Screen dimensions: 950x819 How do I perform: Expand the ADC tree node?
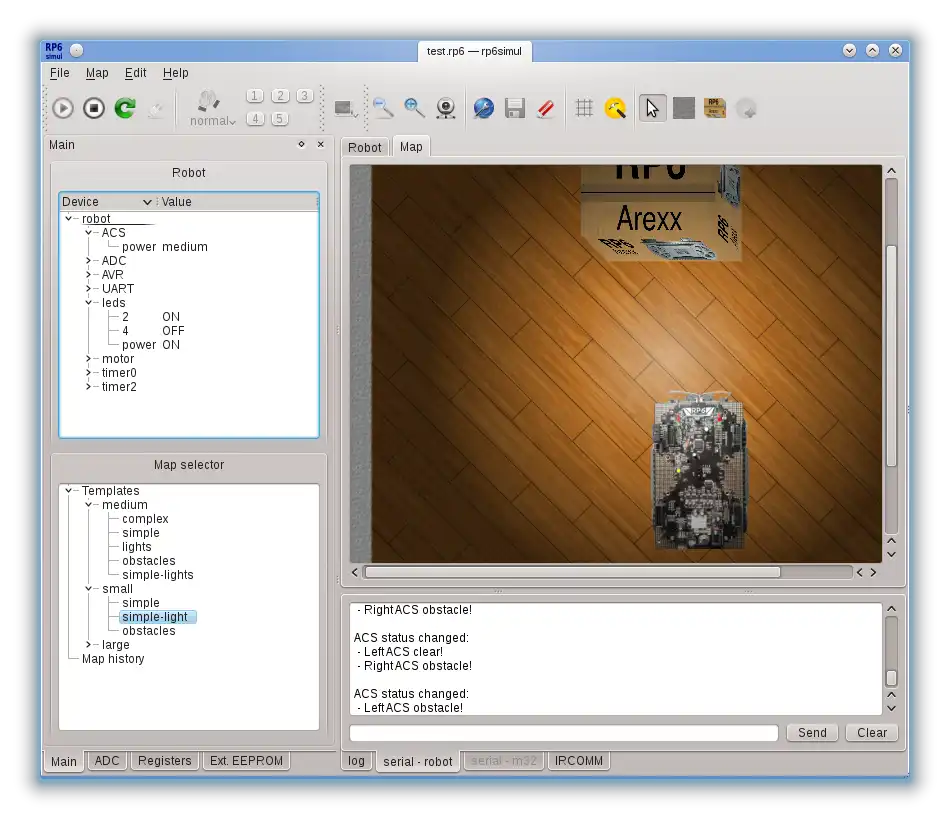click(88, 260)
